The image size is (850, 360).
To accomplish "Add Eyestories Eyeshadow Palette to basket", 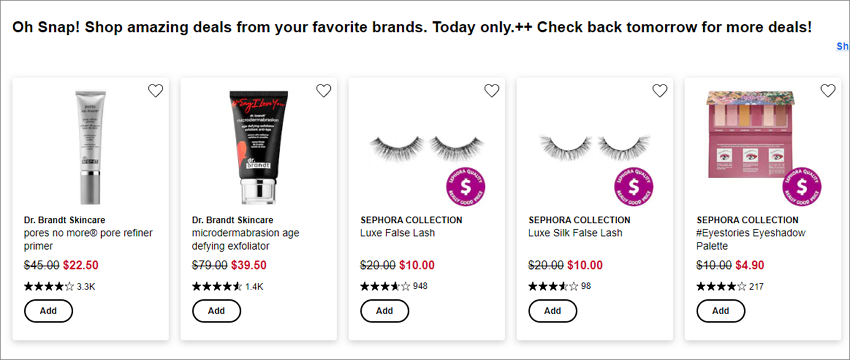I will [720, 311].
